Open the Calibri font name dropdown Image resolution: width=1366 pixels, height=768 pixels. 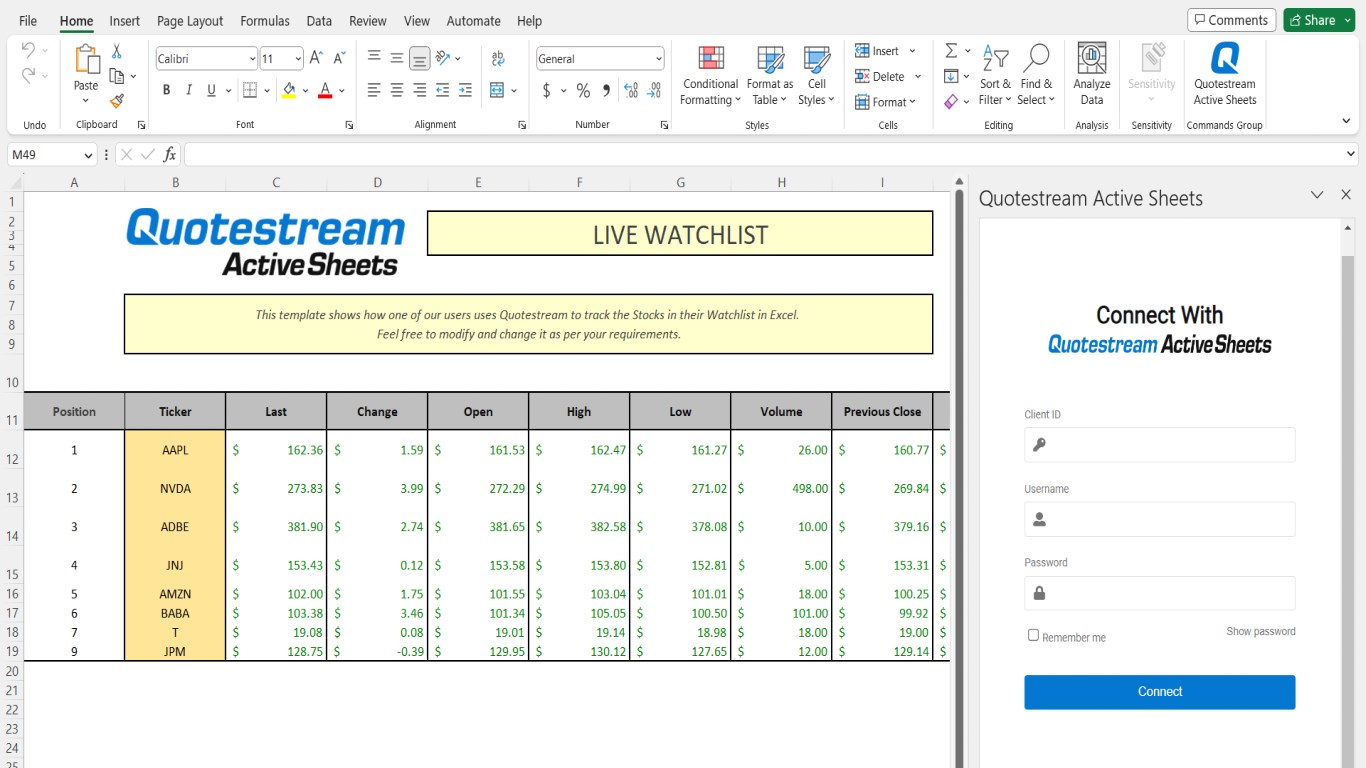[252, 59]
